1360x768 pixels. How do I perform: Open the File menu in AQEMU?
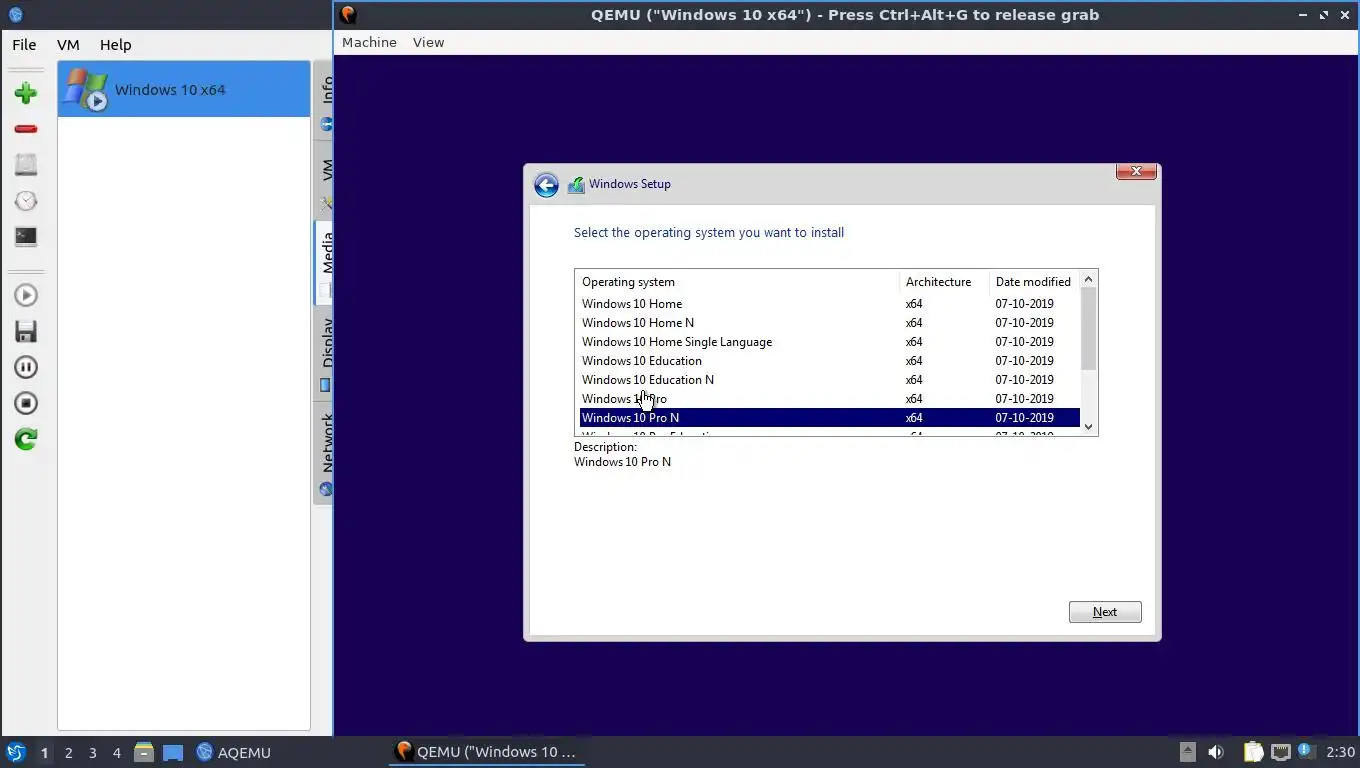tap(24, 45)
